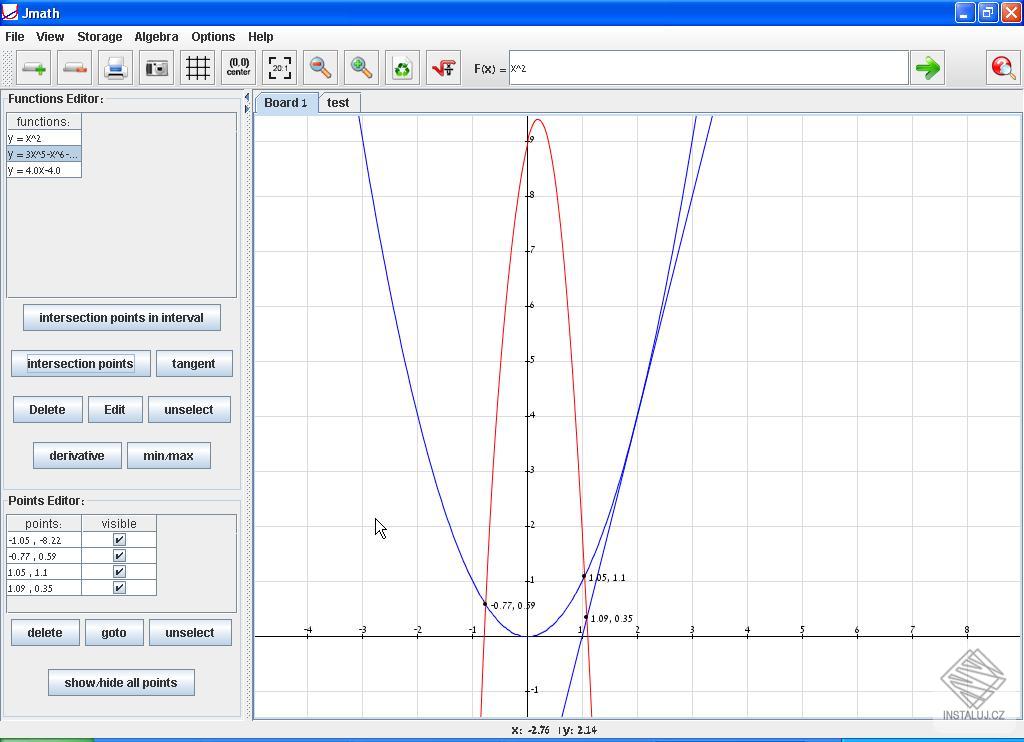Image resolution: width=1024 pixels, height=742 pixels.
Task: Click the tangent button
Action: (x=194, y=363)
